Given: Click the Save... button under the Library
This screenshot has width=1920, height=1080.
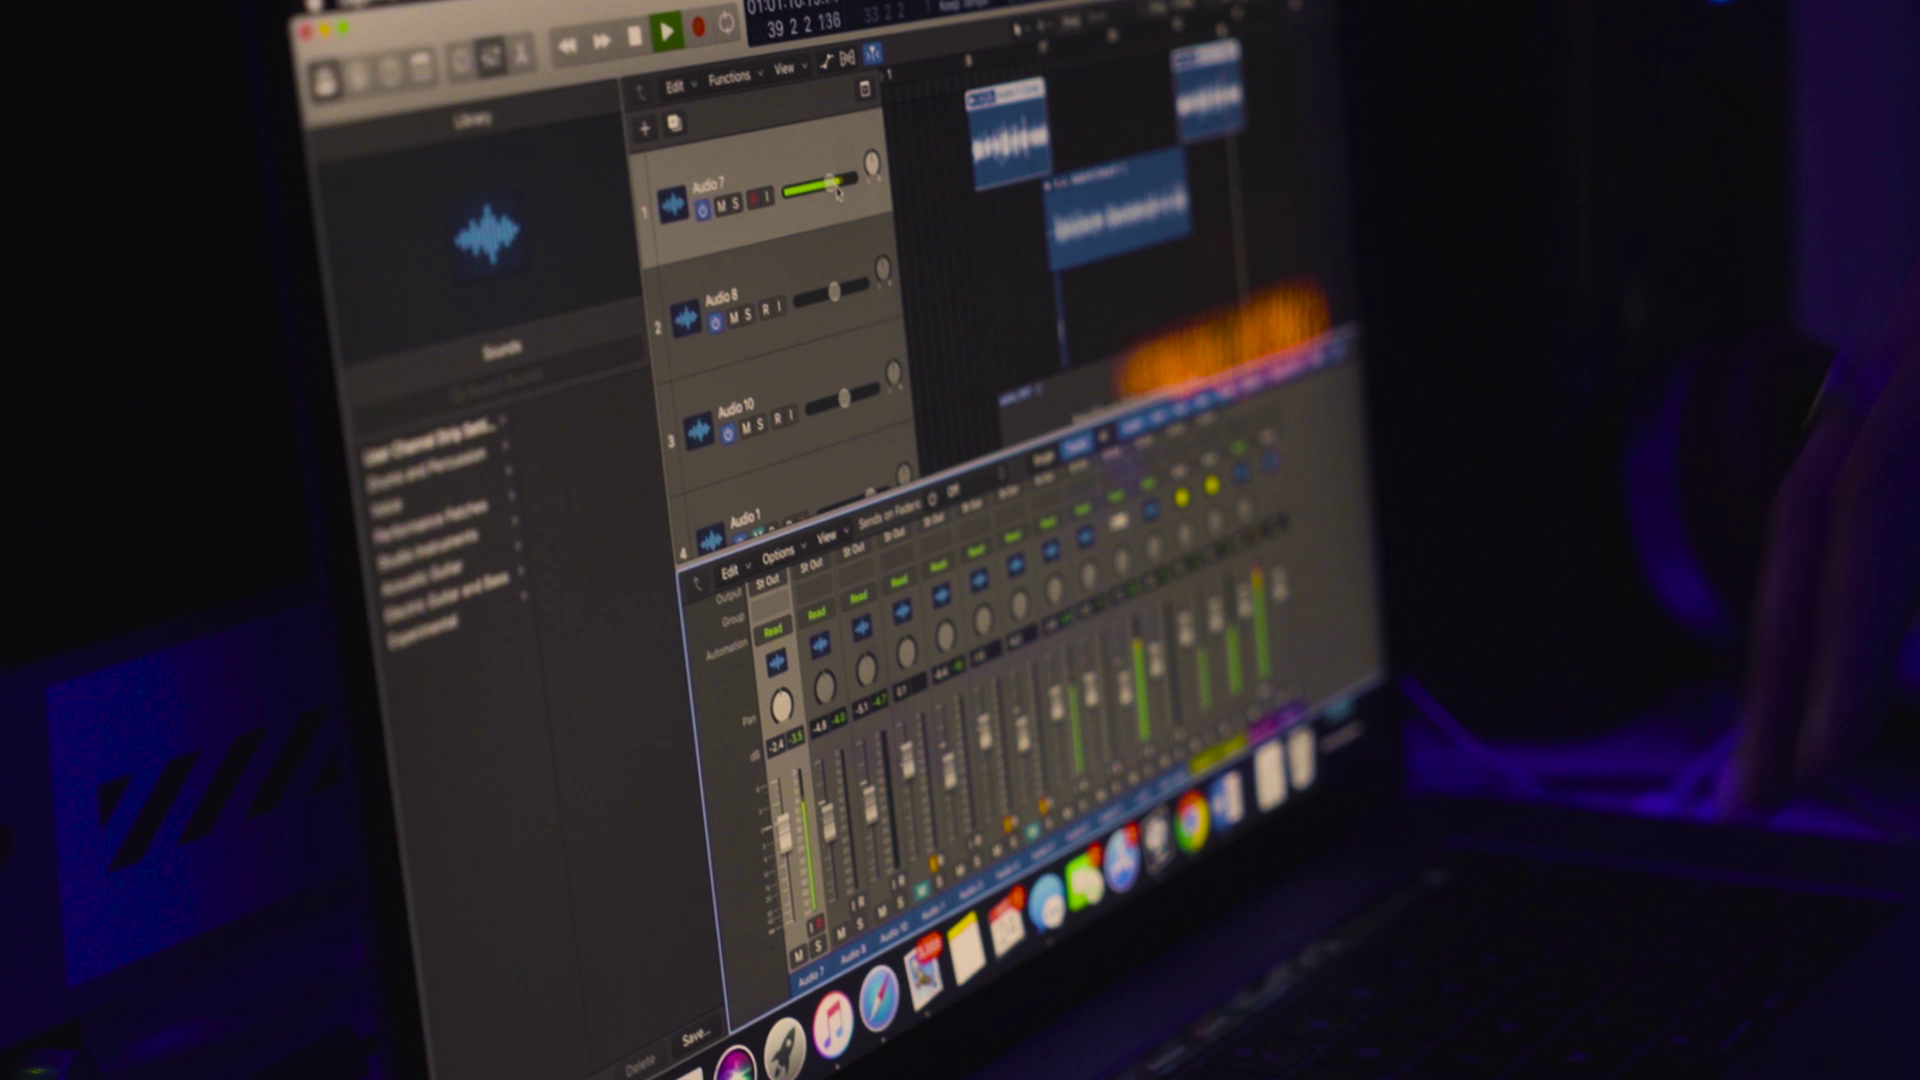Looking at the screenshot, I should [695, 1039].
